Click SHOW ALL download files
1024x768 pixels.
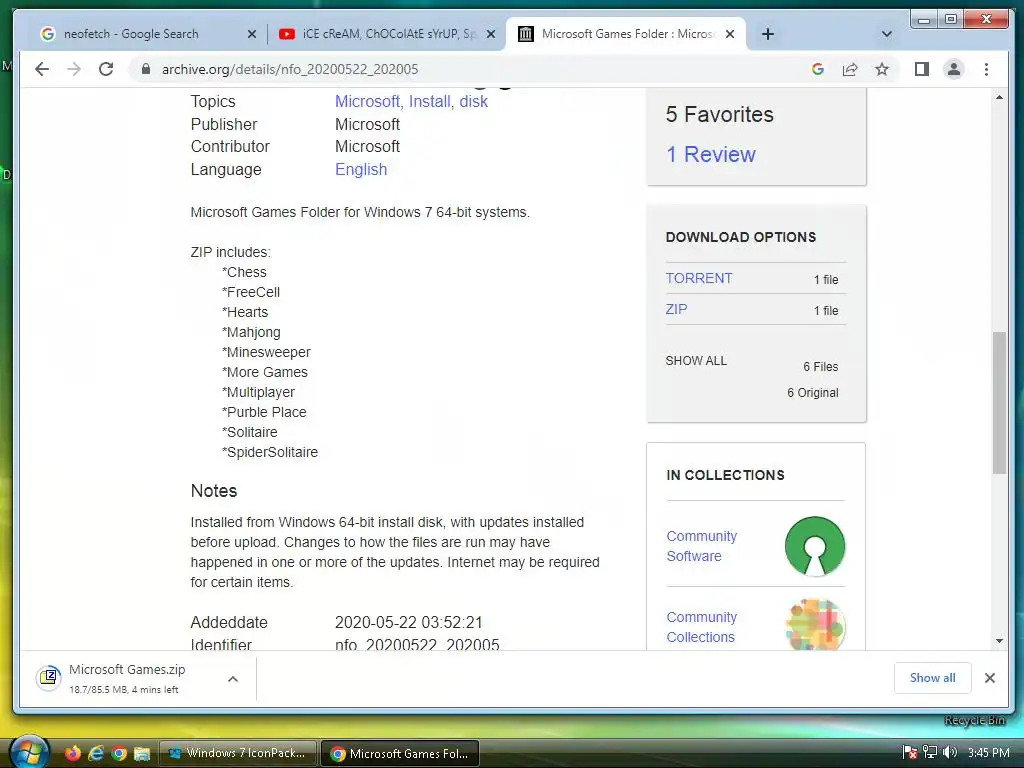(696, 360)
